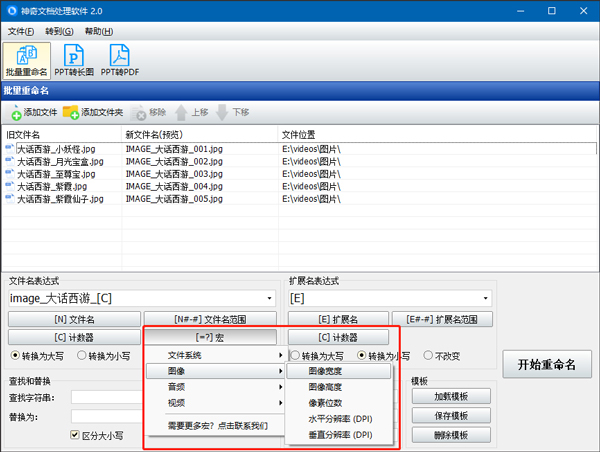Viewport: 600px width, 452px height.
Task: Click the 开始重命名 button
Action: [x=547, y=364]
